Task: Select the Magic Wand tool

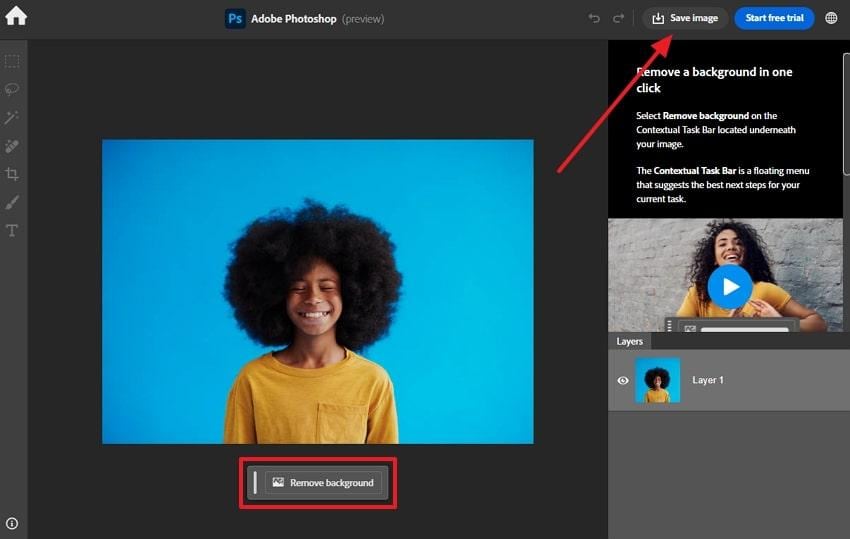Action: (12, 117)
